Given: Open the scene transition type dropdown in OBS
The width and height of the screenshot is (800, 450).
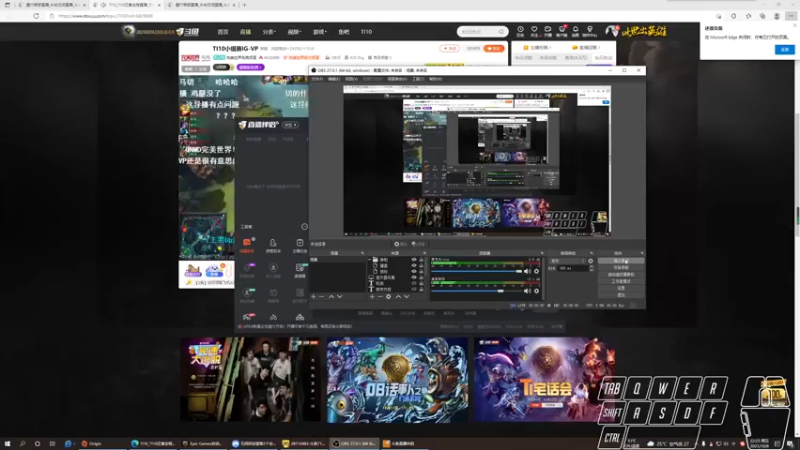Looking at the screenshot, I should (x=567, y=261).
